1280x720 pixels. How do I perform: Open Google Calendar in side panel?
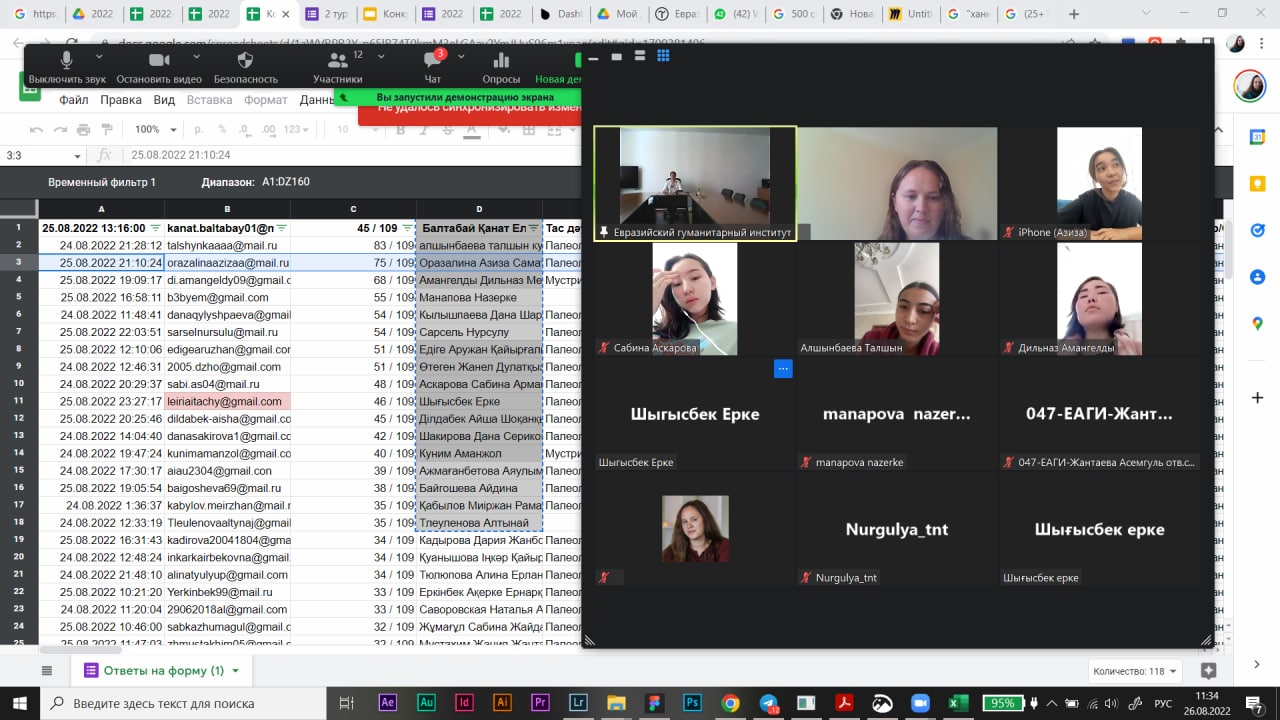click(1257, 137)
